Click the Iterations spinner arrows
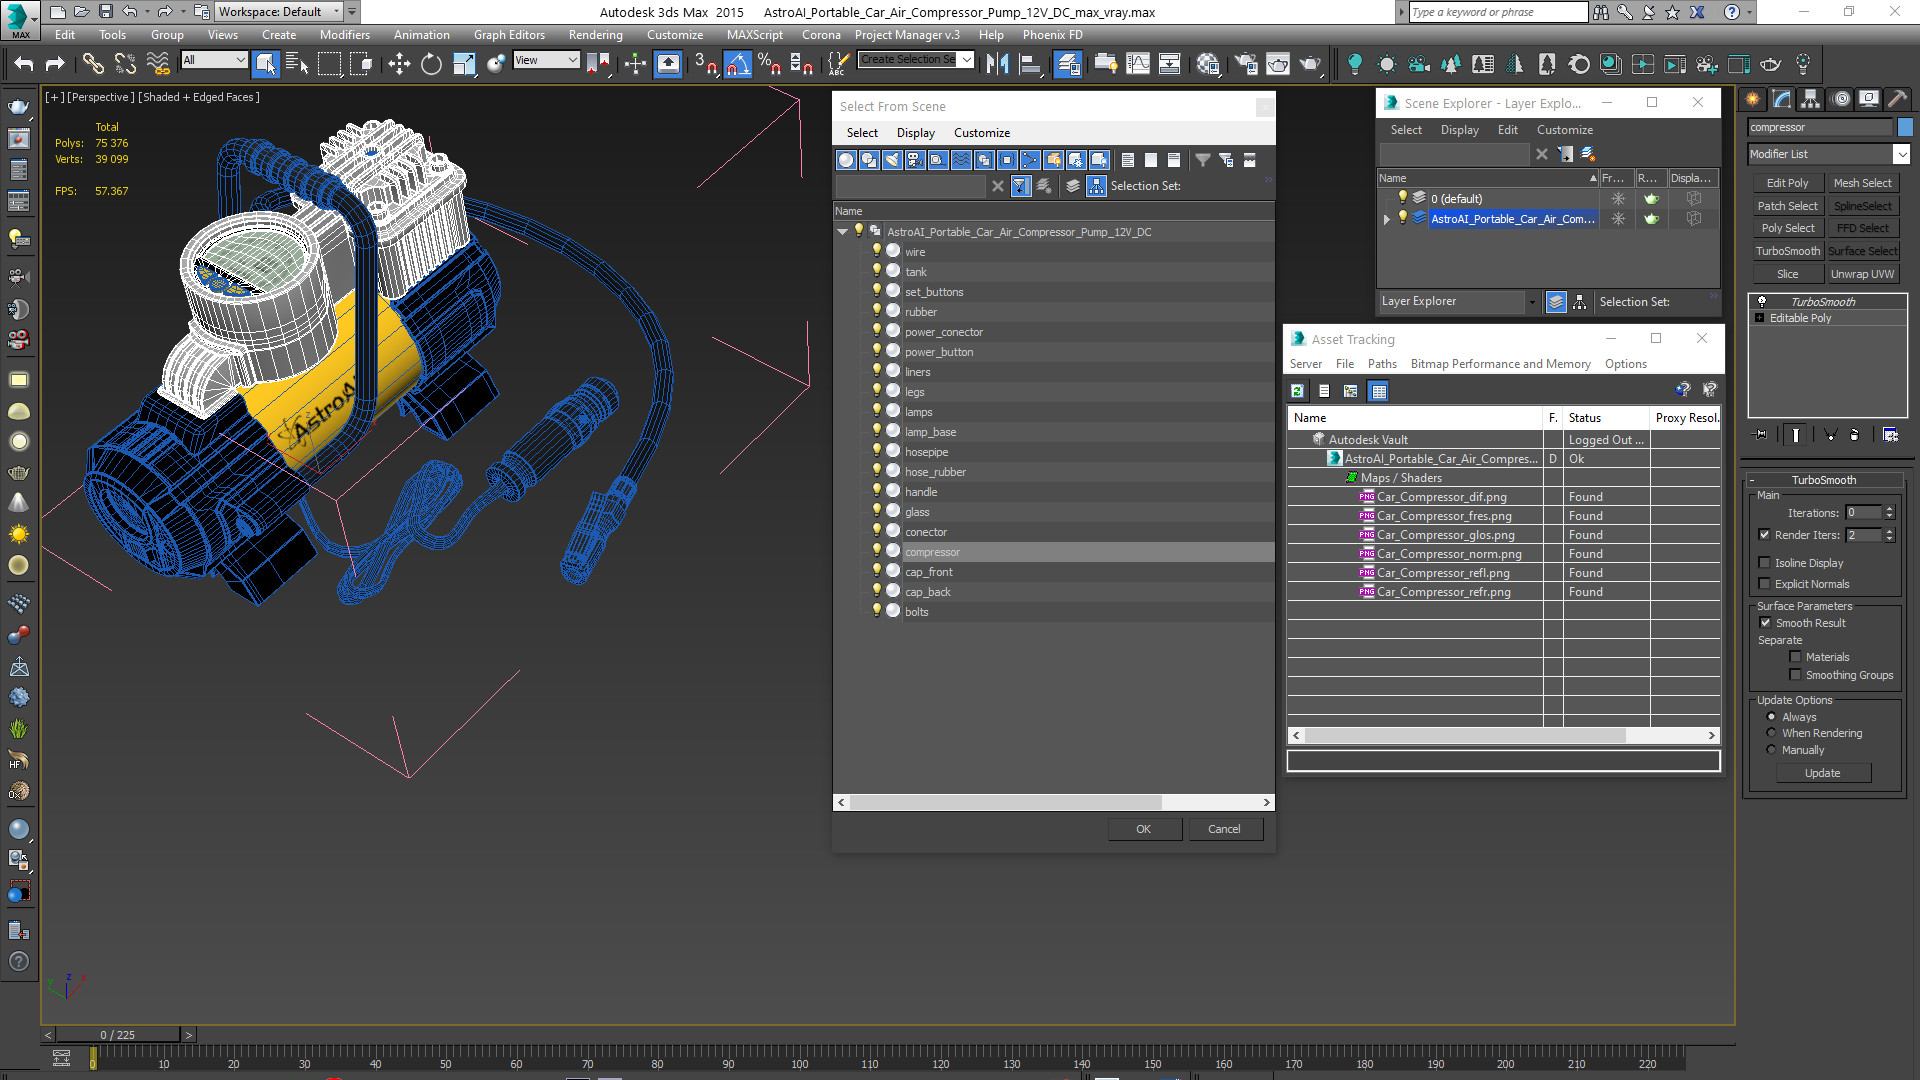1920x1080 pixels. point(1889,513)
